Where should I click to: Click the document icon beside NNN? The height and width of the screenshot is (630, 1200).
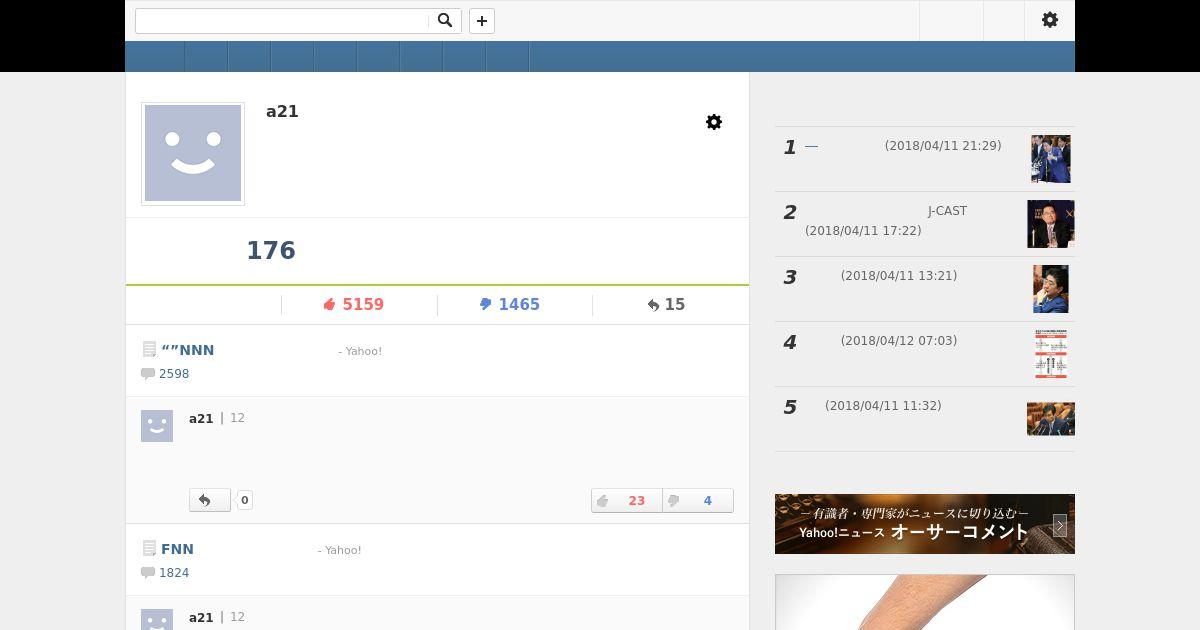(x=149, y=350)
